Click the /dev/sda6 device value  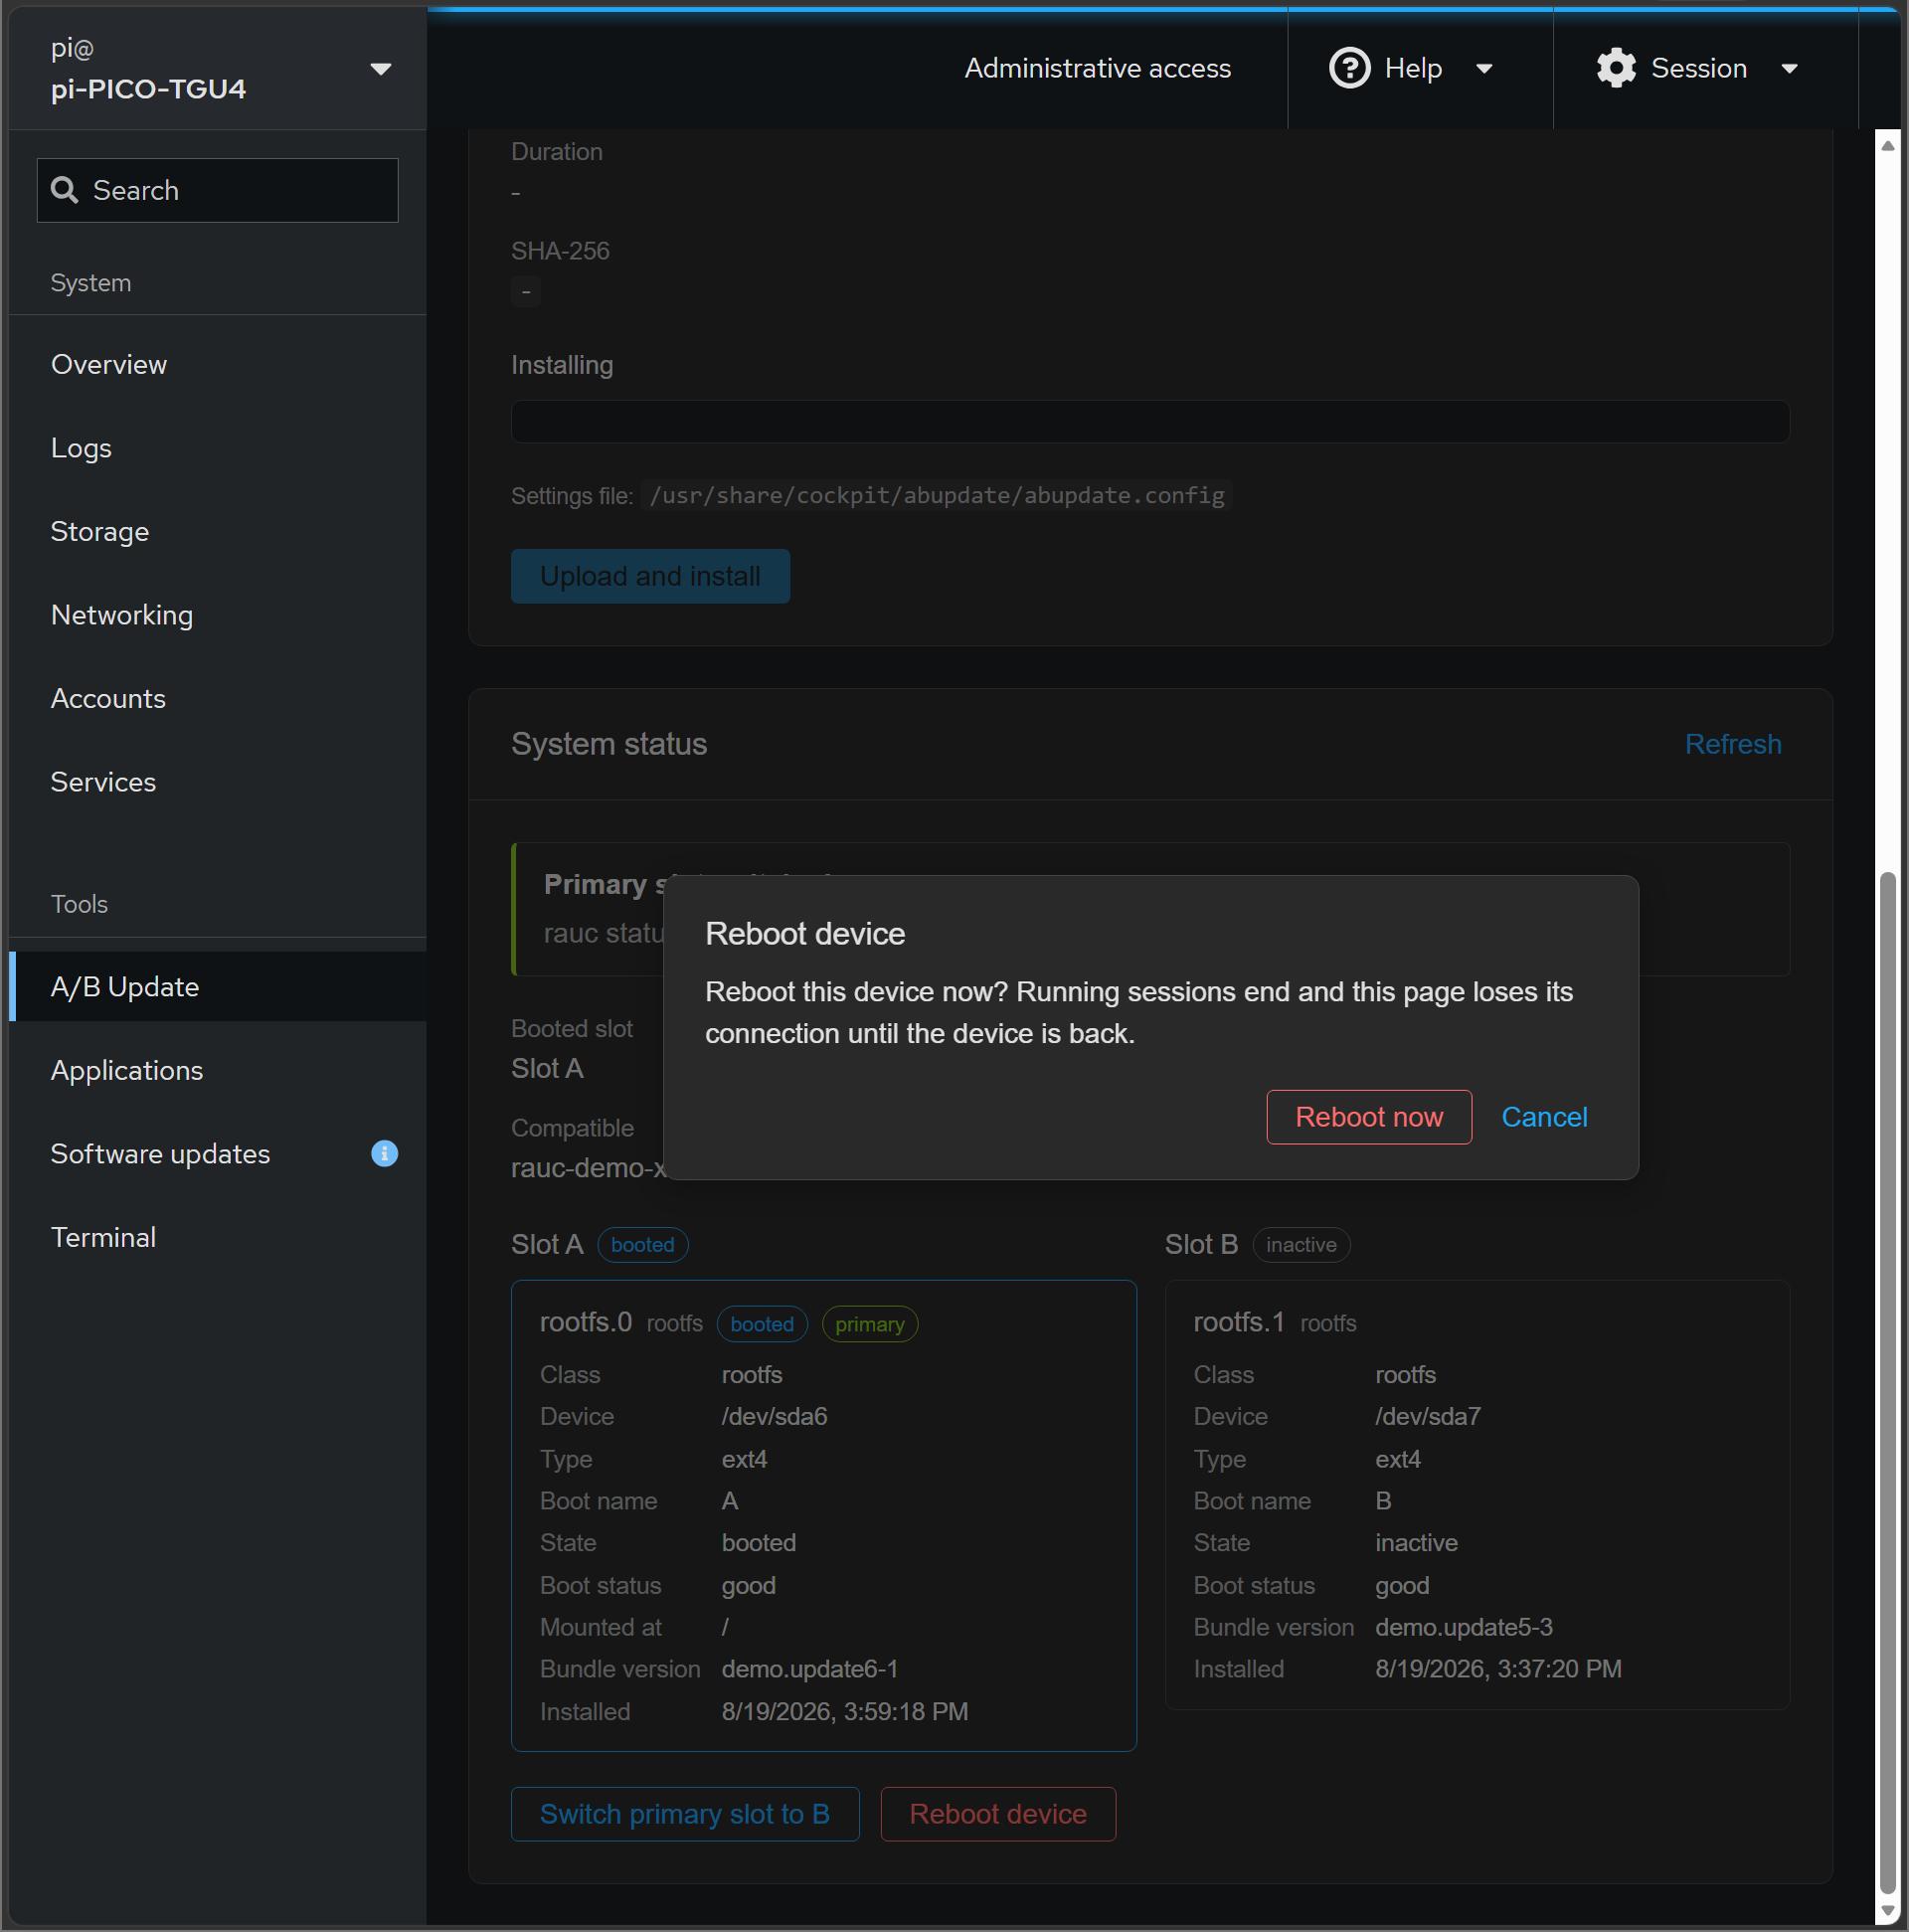[774, 1415]
